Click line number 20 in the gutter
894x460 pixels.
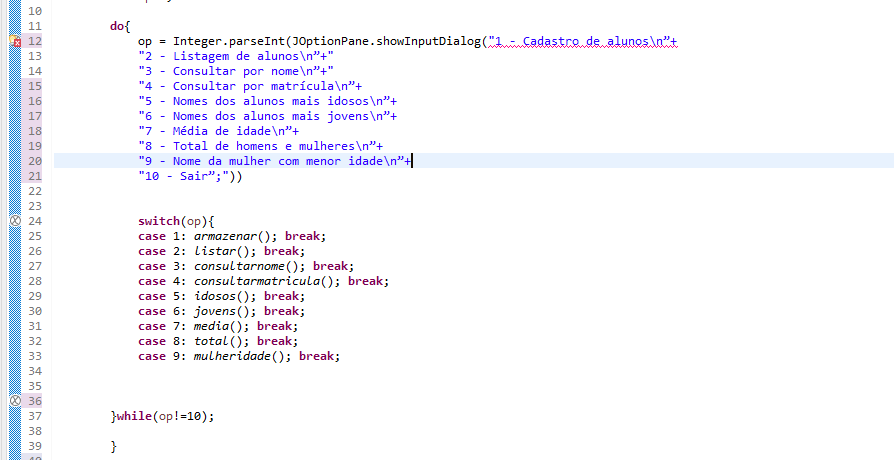[x=35, y=161]
